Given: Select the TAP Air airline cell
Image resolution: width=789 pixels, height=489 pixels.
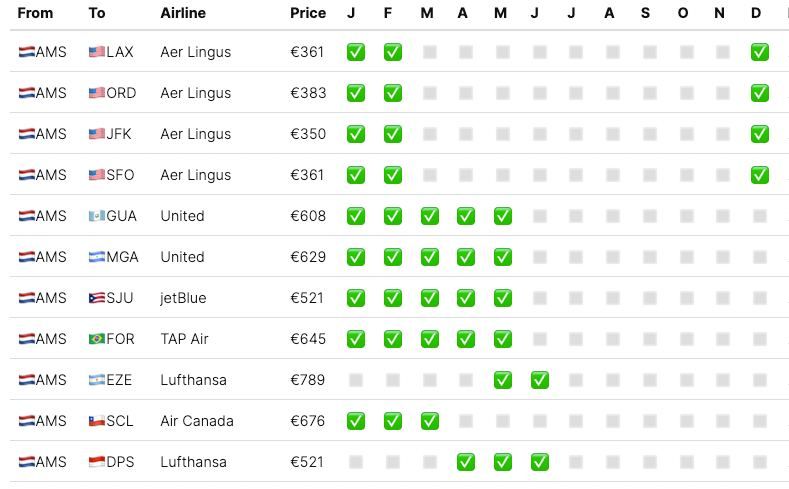Looking at the screenshot, I should (x=184, y=339).
